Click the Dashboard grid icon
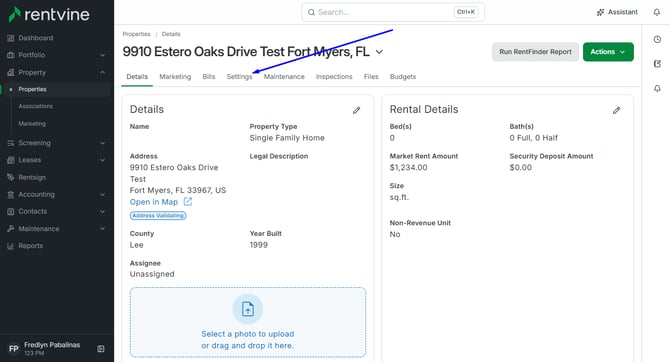The width and height of the screenshot is (670, 362). coord(11,38)
